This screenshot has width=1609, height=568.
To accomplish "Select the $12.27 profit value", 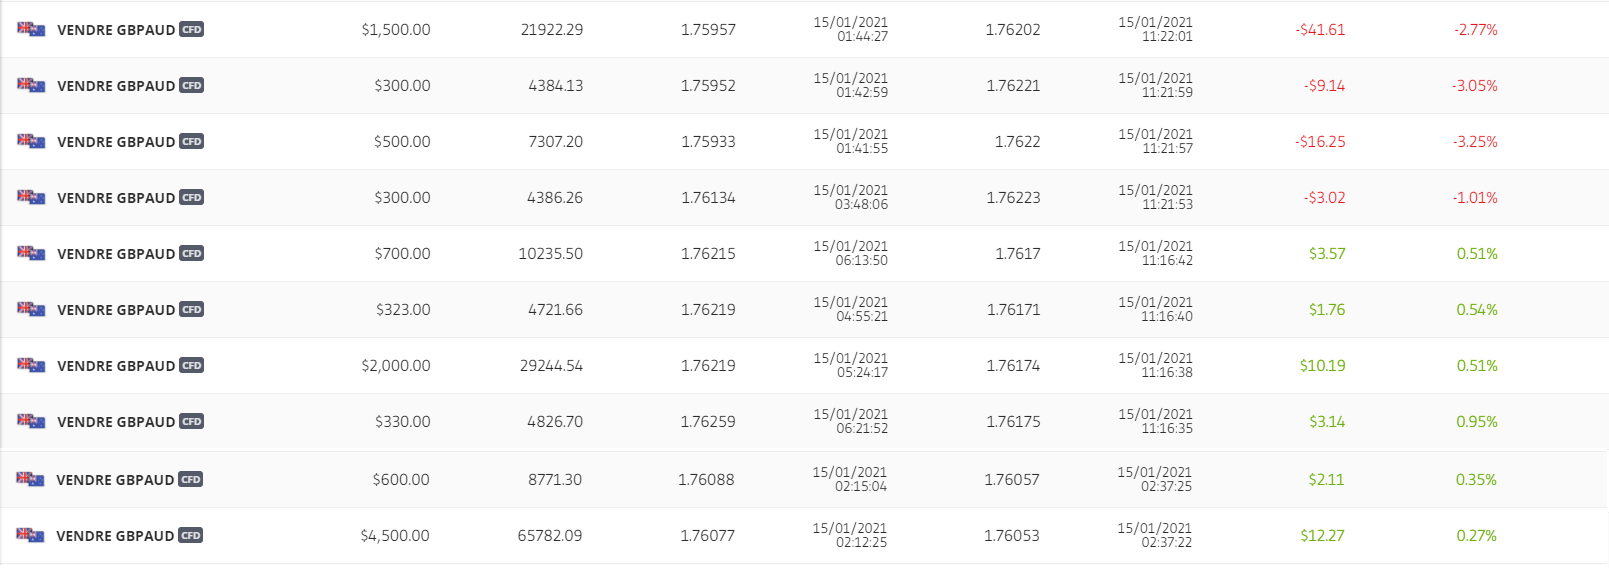I will point(1322,535).
